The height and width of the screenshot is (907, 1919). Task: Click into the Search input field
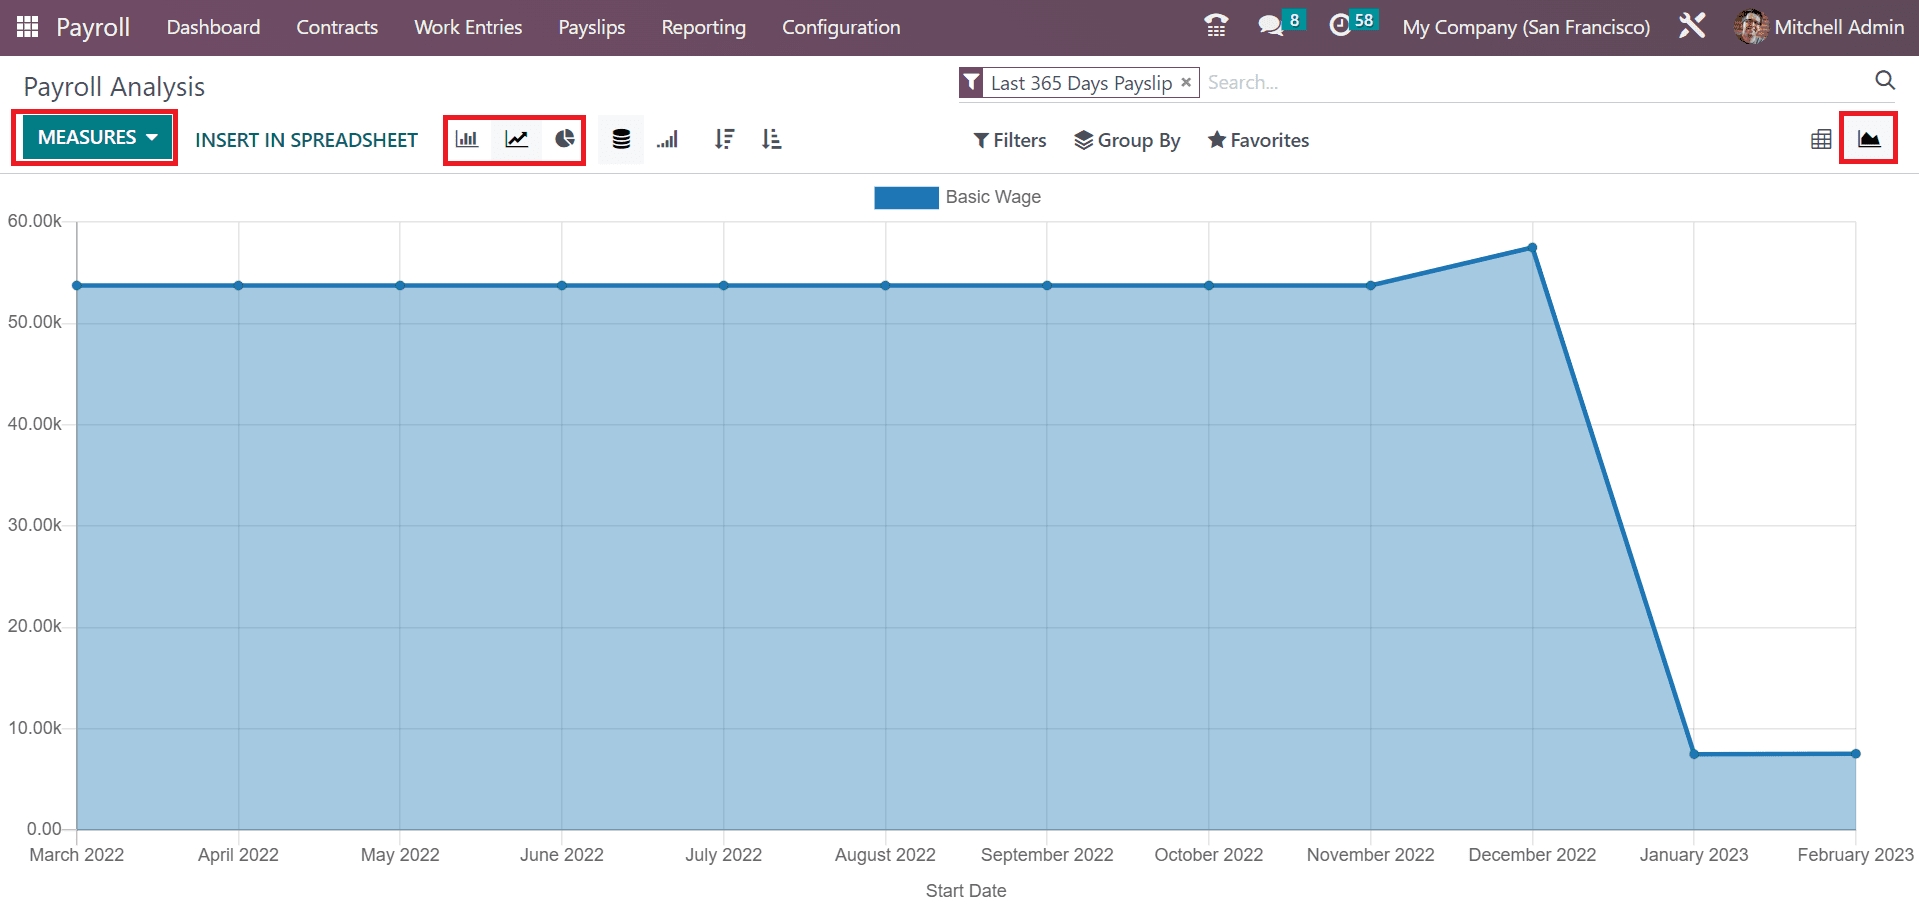(x=1530, y=83)
